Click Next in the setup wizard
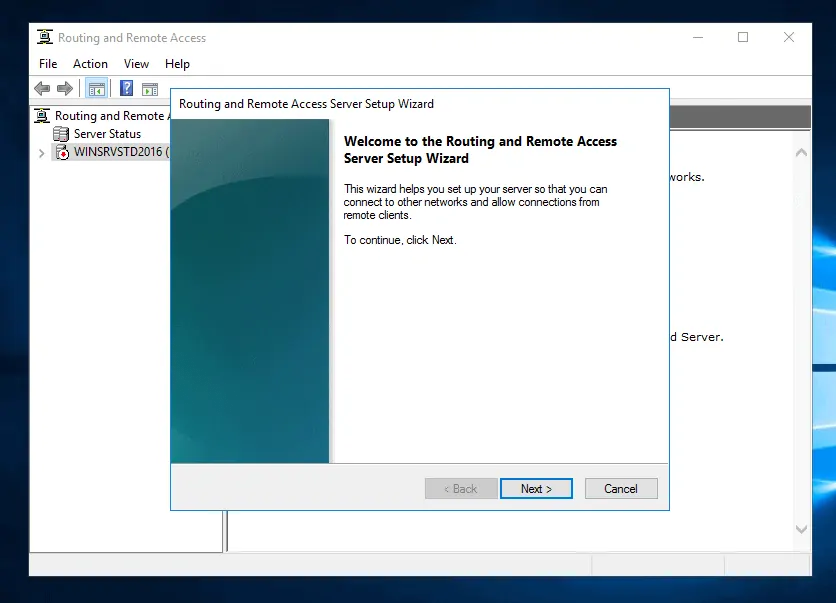 (536, 489)
